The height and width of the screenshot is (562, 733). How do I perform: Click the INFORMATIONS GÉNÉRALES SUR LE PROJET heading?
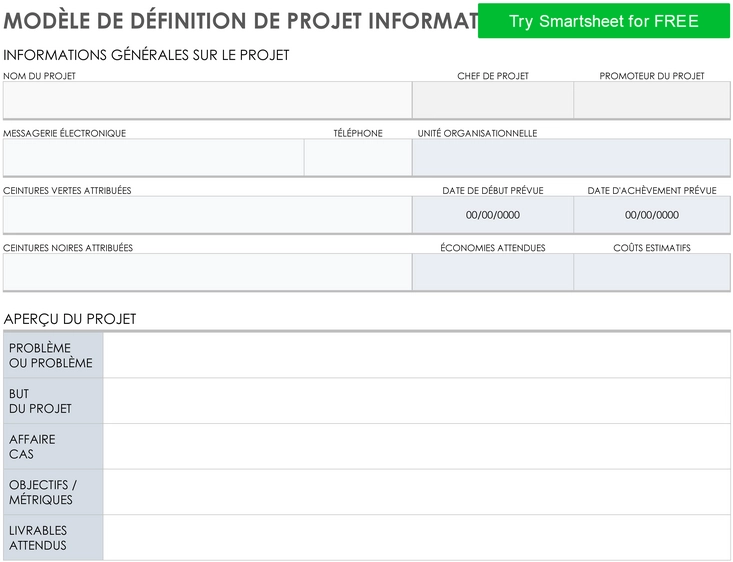click(x=146, y=55)
